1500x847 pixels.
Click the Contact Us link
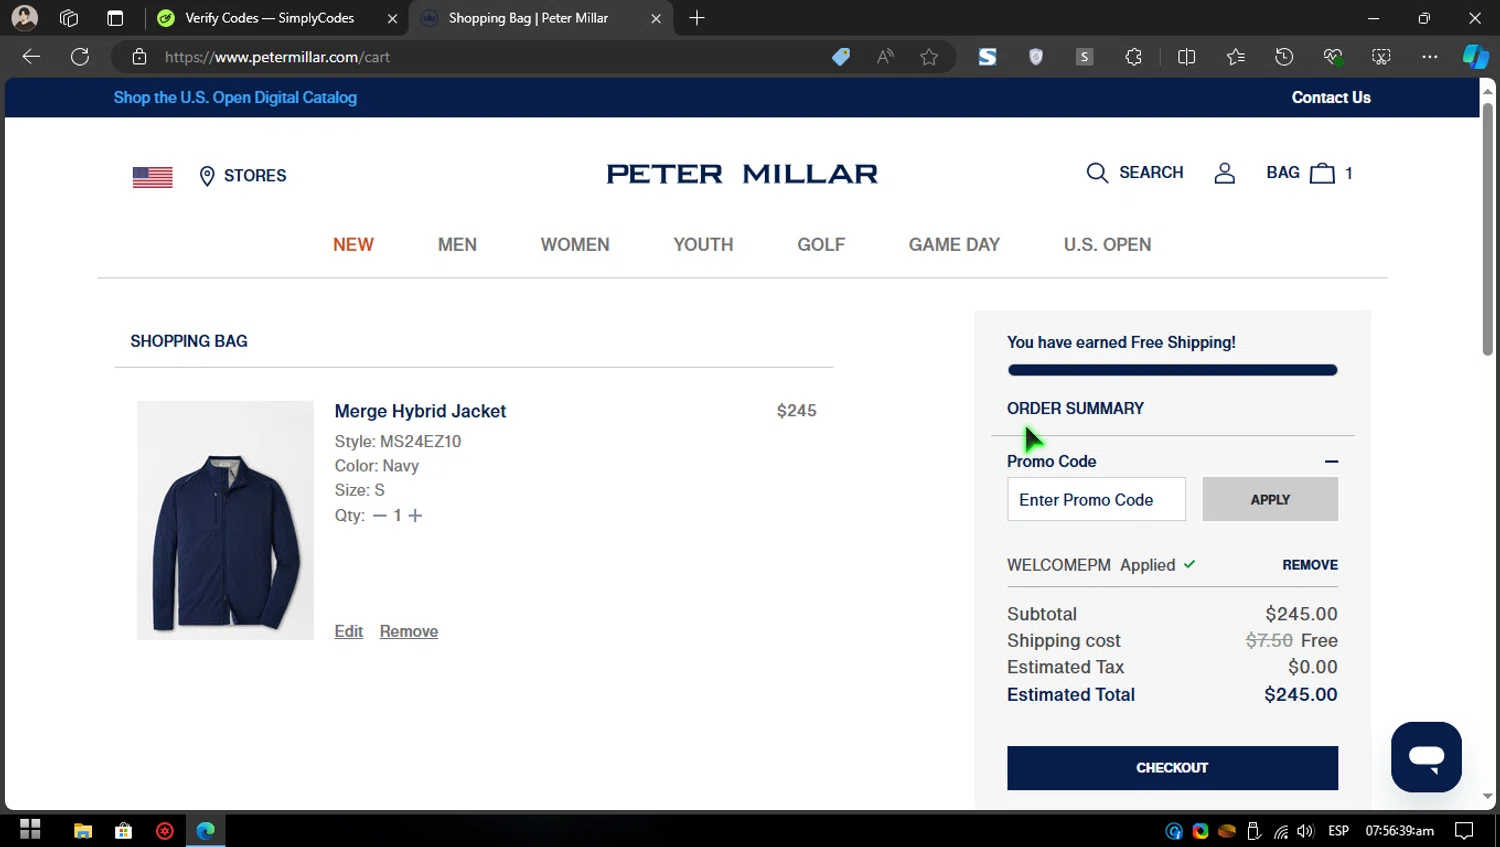tap(1331, 97)
